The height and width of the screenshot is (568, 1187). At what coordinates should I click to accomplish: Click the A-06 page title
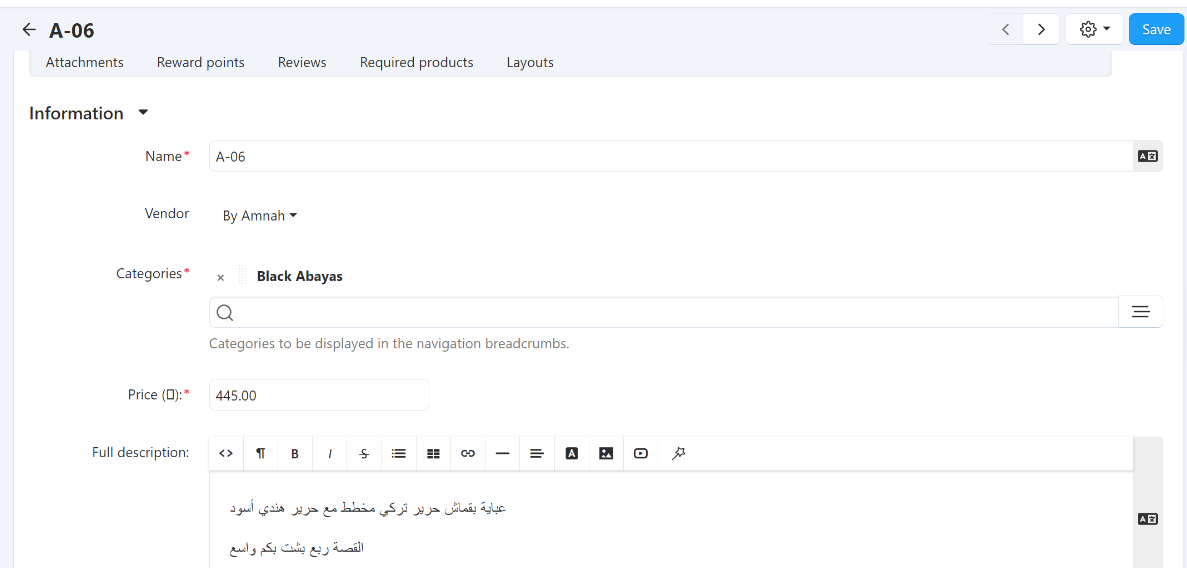pyautogui.click(x=72, y=30)
